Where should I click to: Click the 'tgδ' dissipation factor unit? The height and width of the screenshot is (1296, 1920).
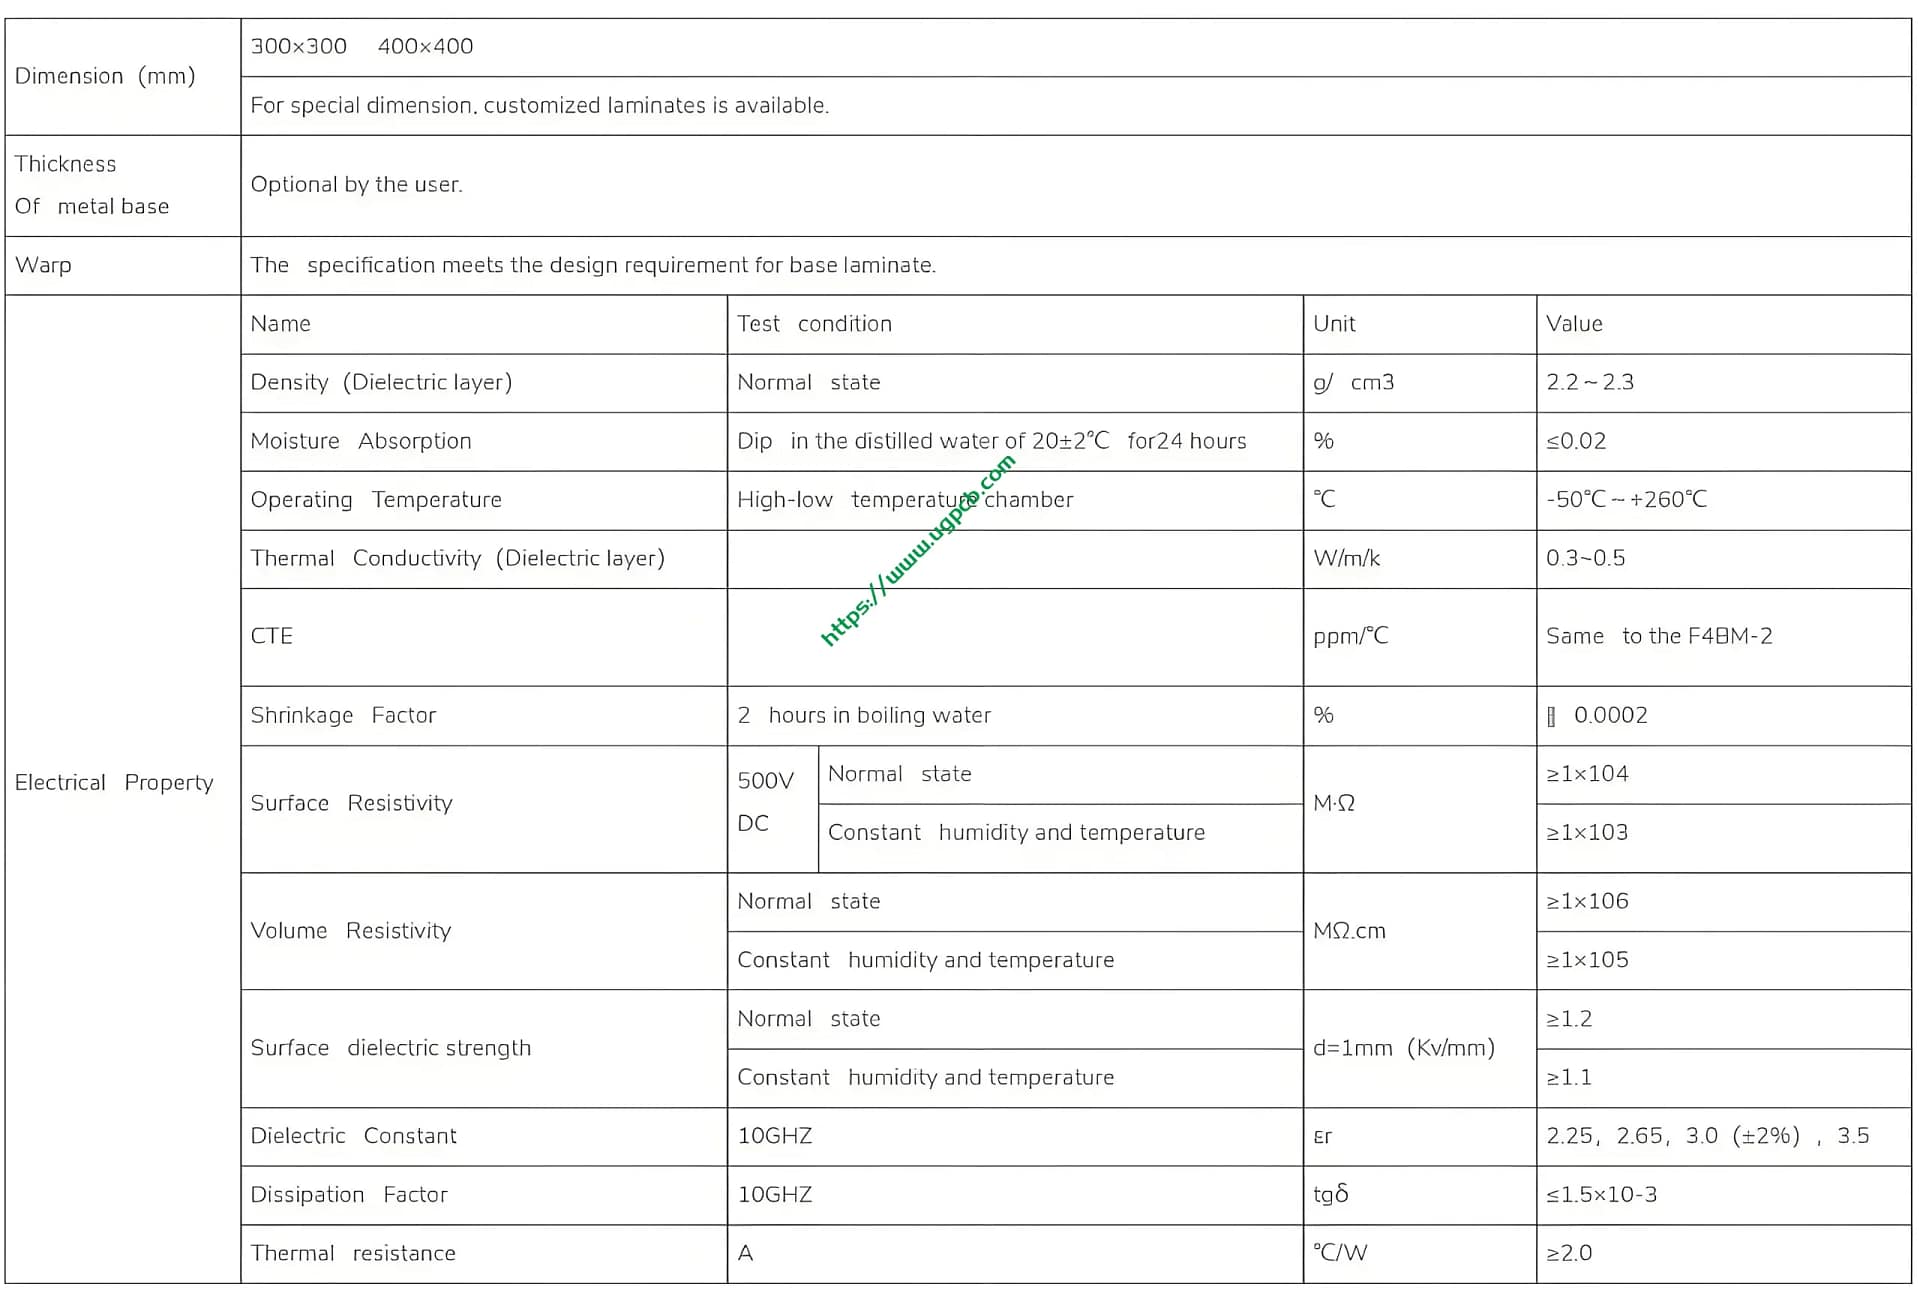[x=1330, y=1194]
